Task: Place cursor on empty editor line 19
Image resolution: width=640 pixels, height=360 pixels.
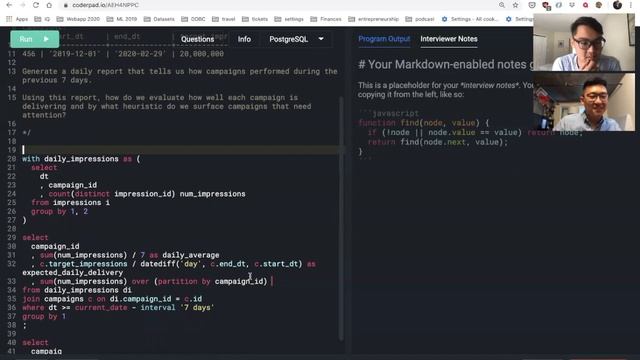Action: click(x=180, y=150)
